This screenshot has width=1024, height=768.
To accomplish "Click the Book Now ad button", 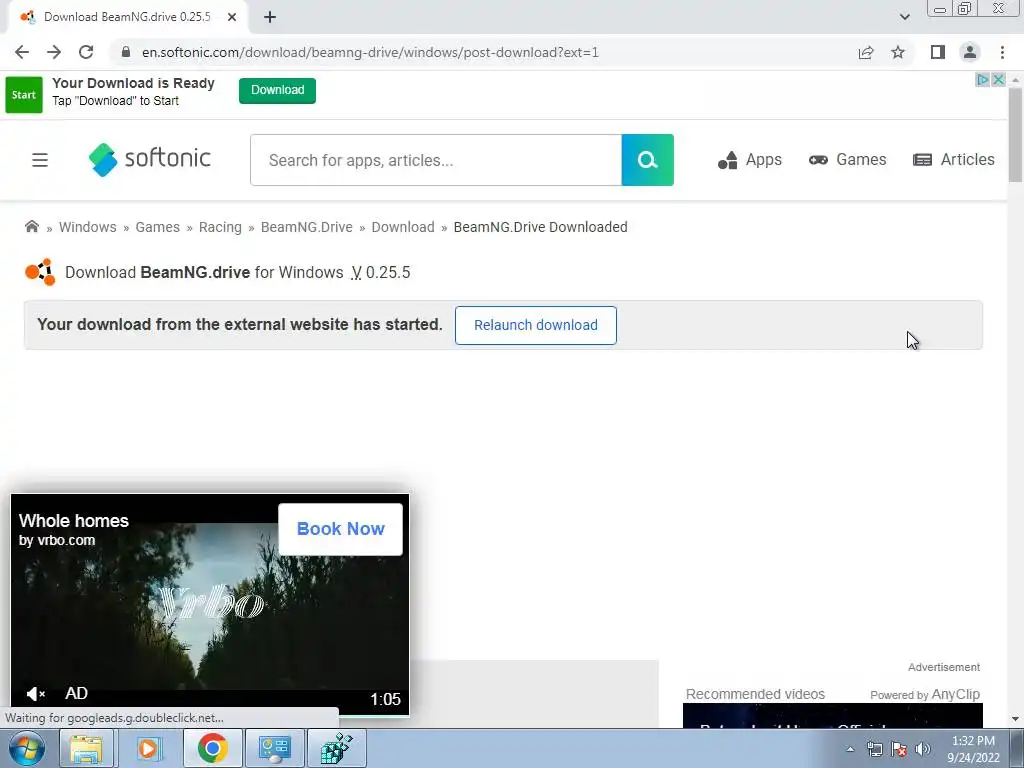I will point(340,529).
